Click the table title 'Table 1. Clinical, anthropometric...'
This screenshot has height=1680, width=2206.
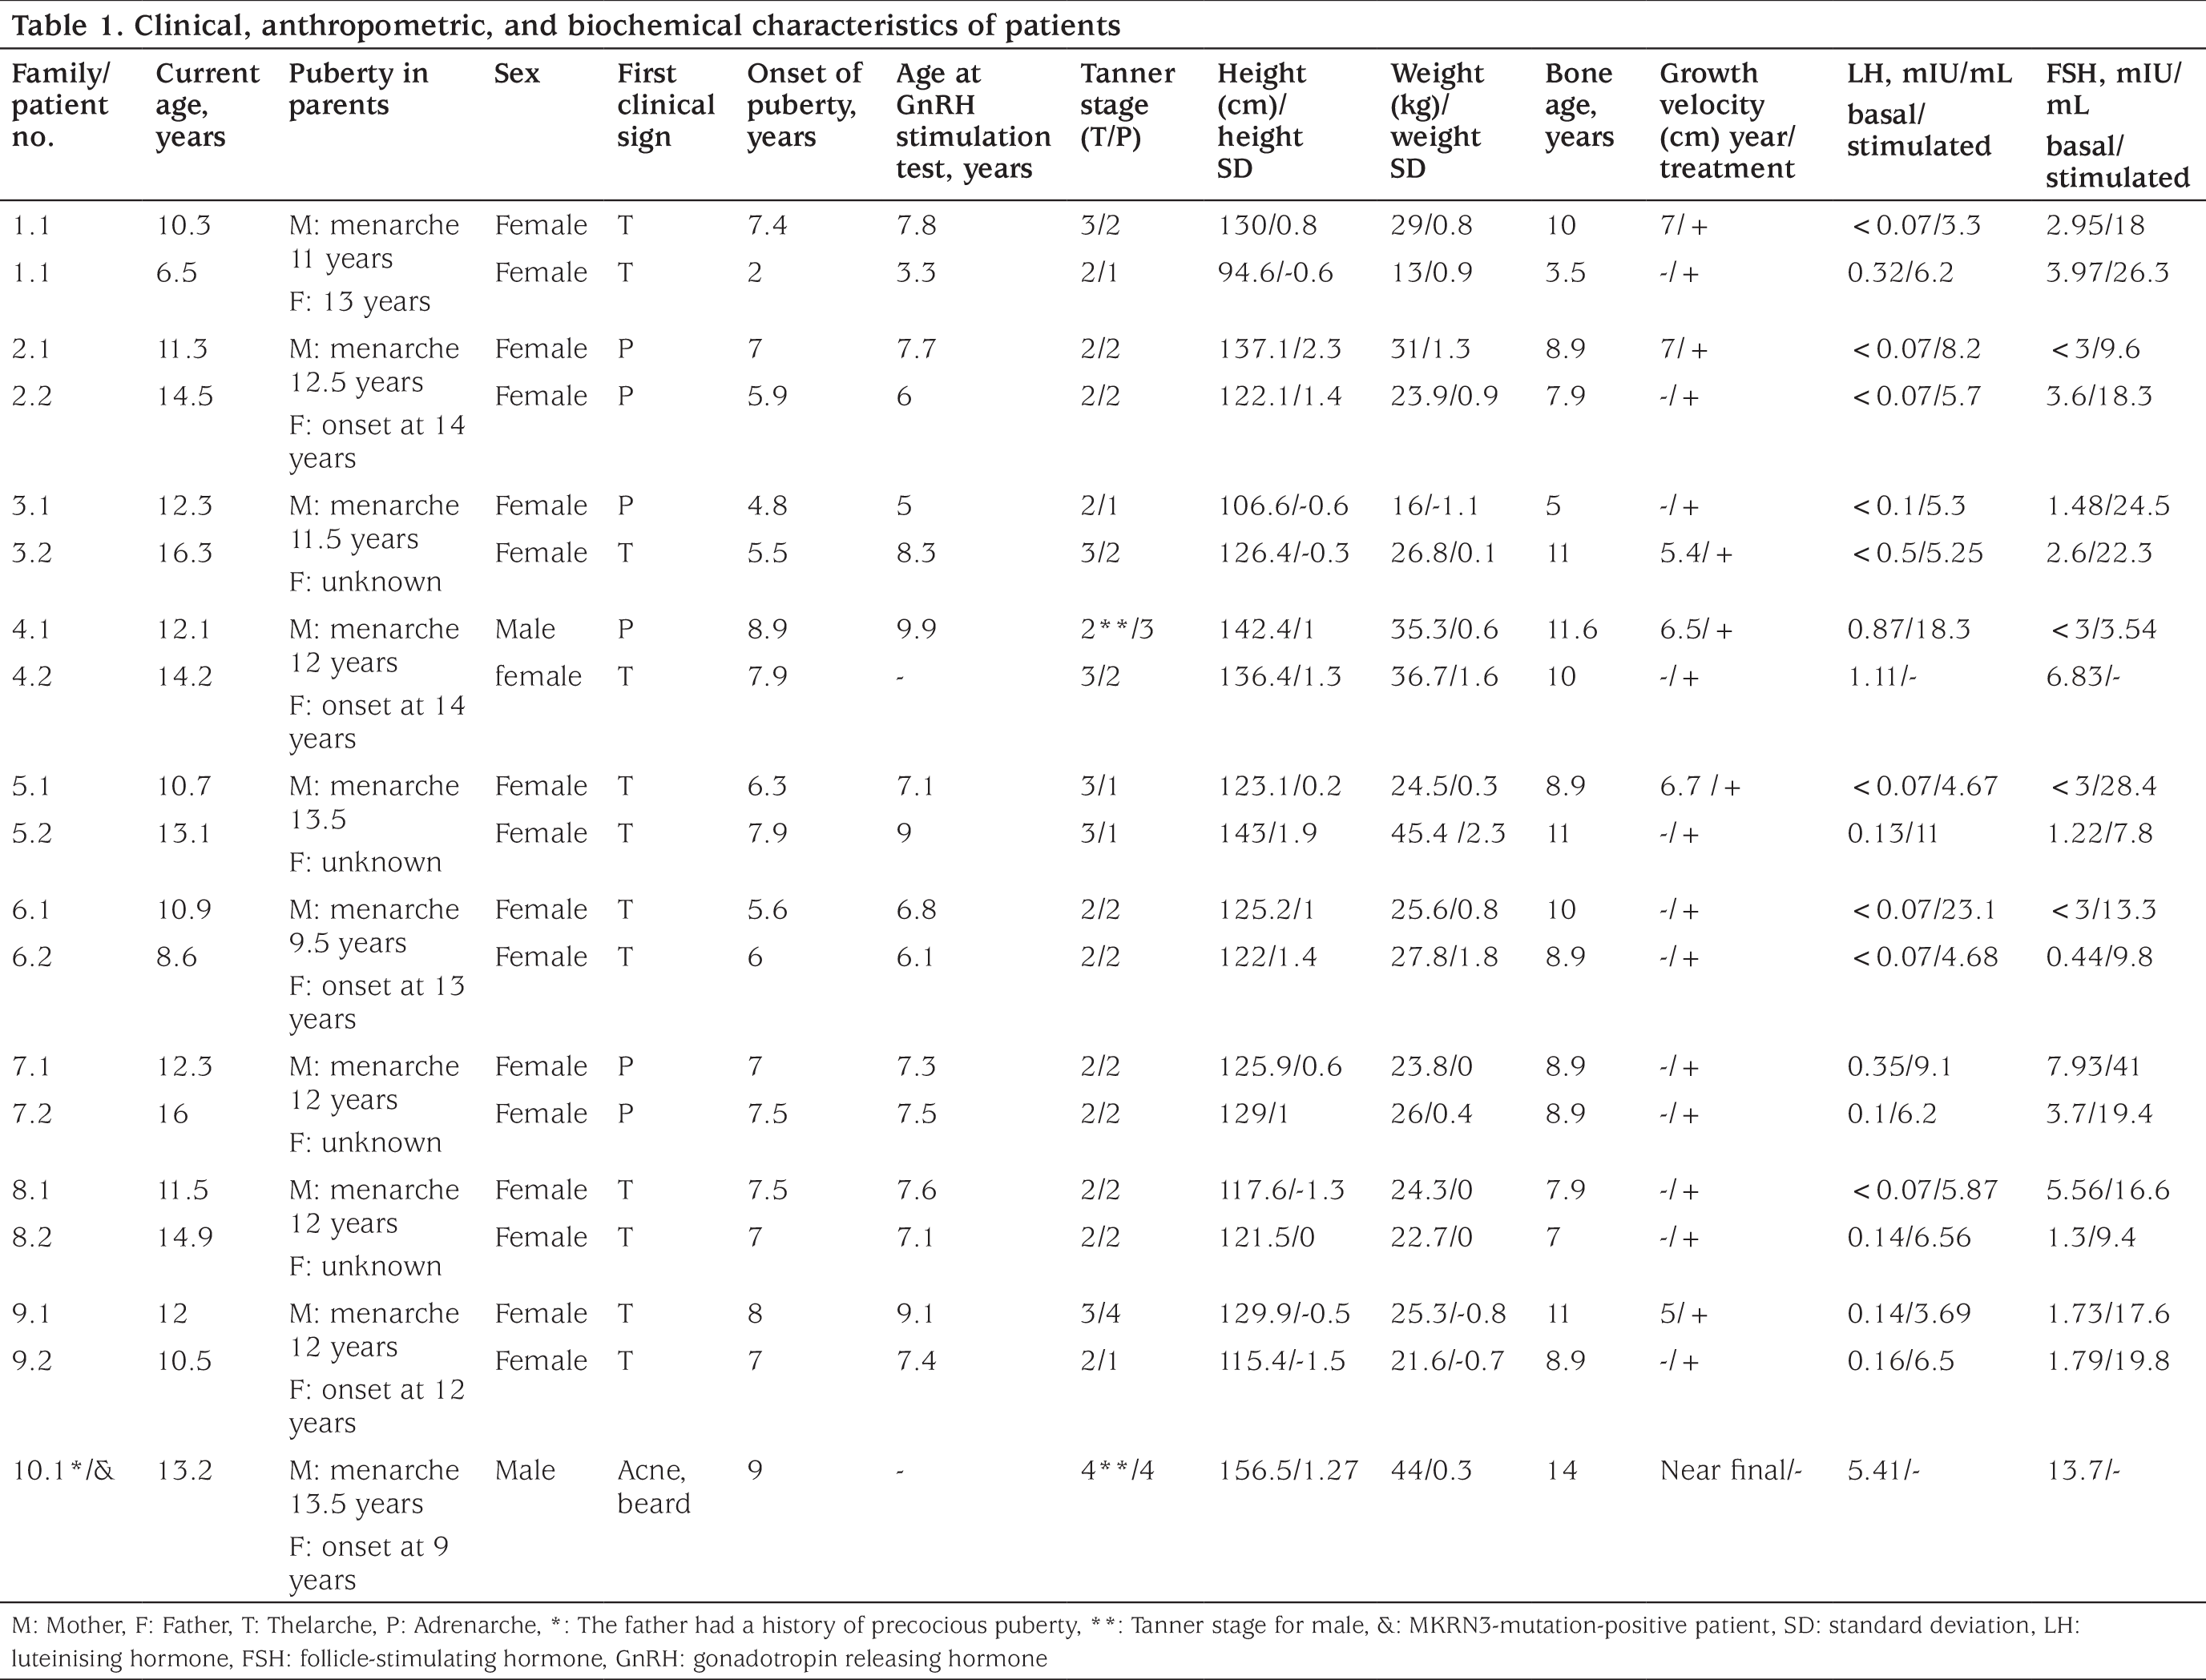[565, 25]
